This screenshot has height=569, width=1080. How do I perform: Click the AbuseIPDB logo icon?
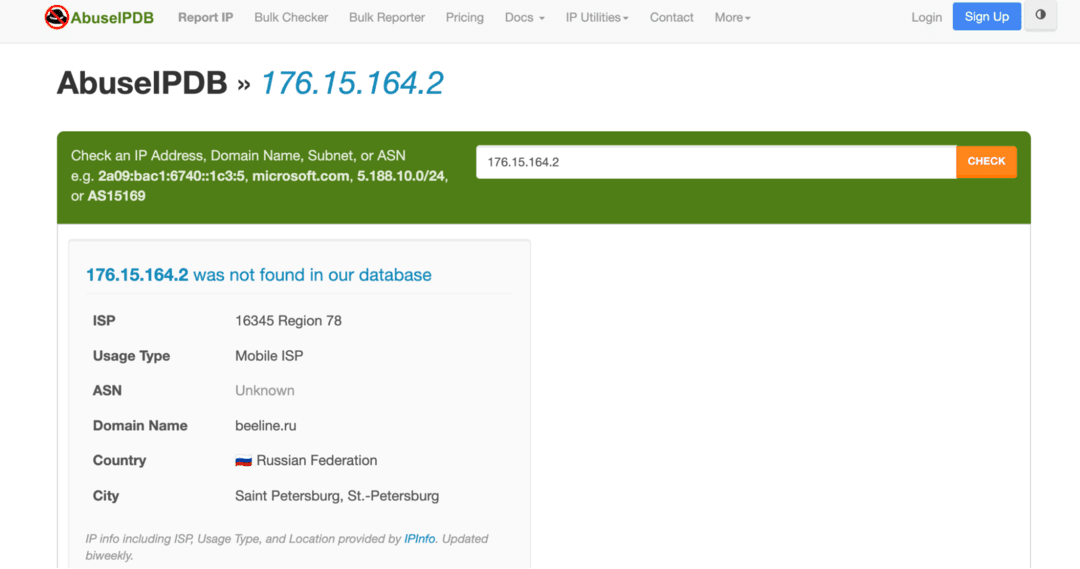[56, 17]
